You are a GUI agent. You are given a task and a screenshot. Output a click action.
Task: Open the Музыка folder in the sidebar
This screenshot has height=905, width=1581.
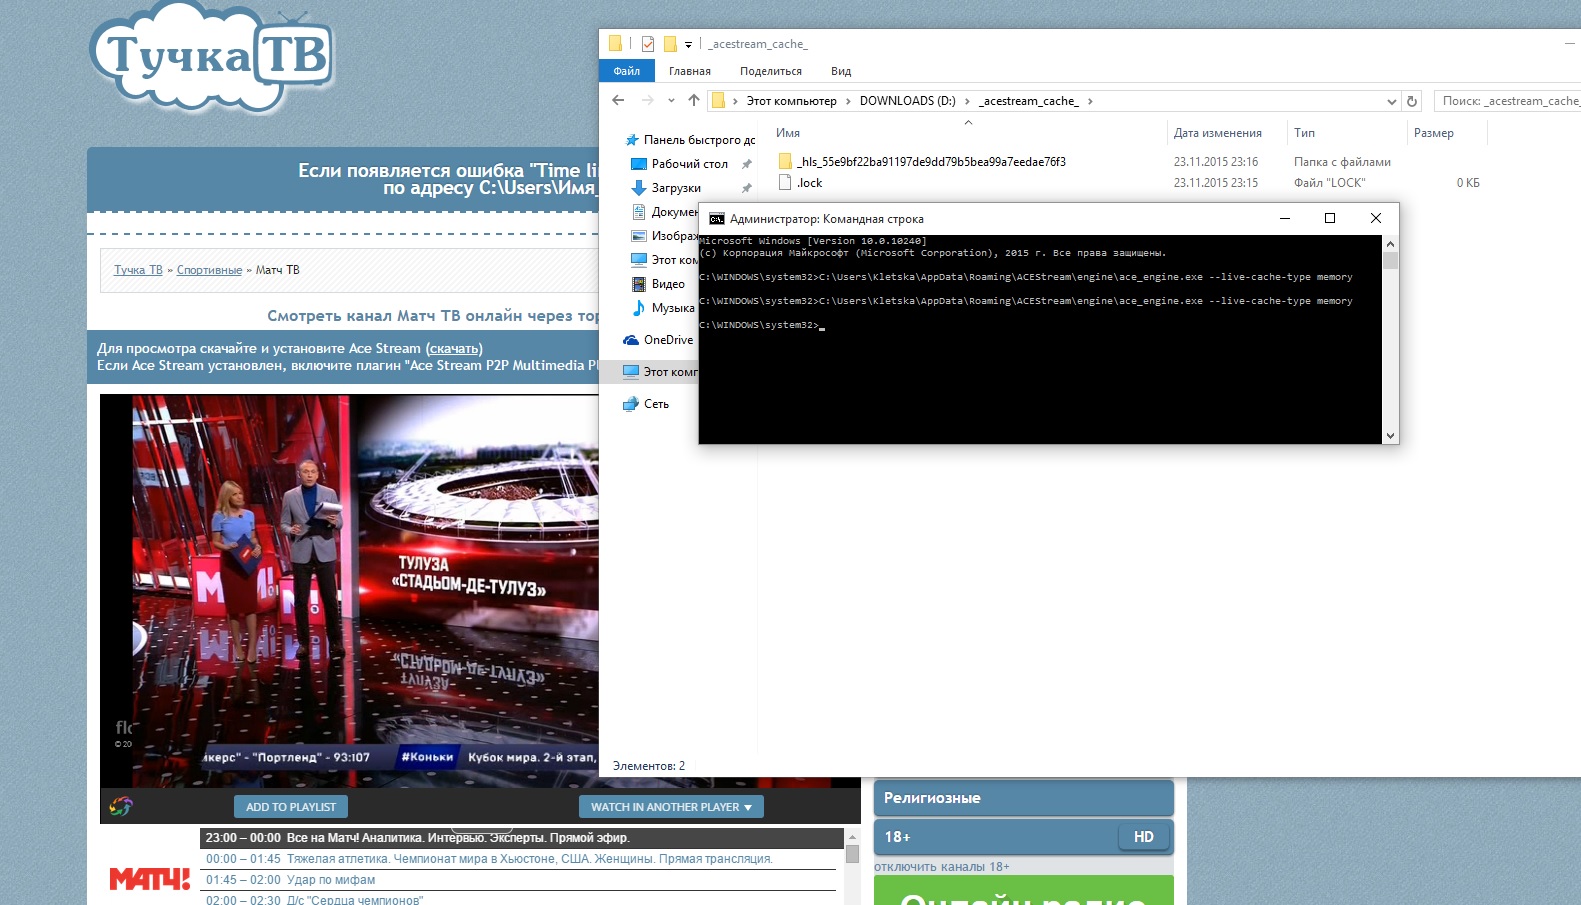click(672, 308)
